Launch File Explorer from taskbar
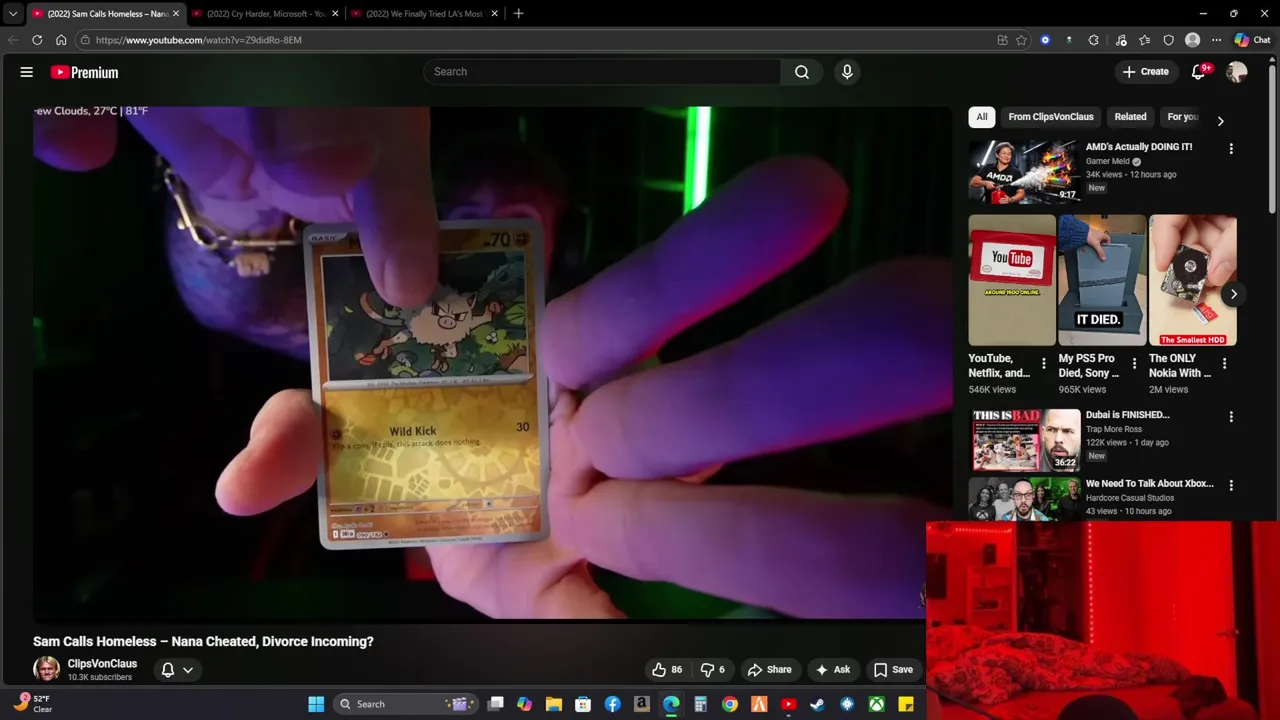Viewport: 1280px width, 720px height. [554, 704]
